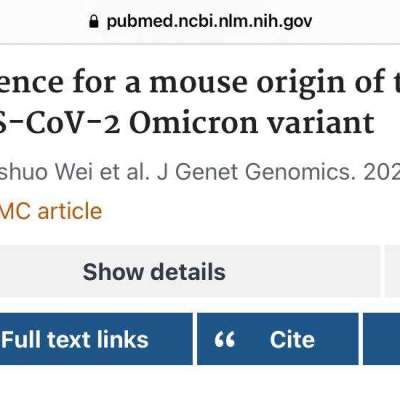Click the author name Wei et al.
The height and width of the screenshot is (400, 400).
pos(102,172)
